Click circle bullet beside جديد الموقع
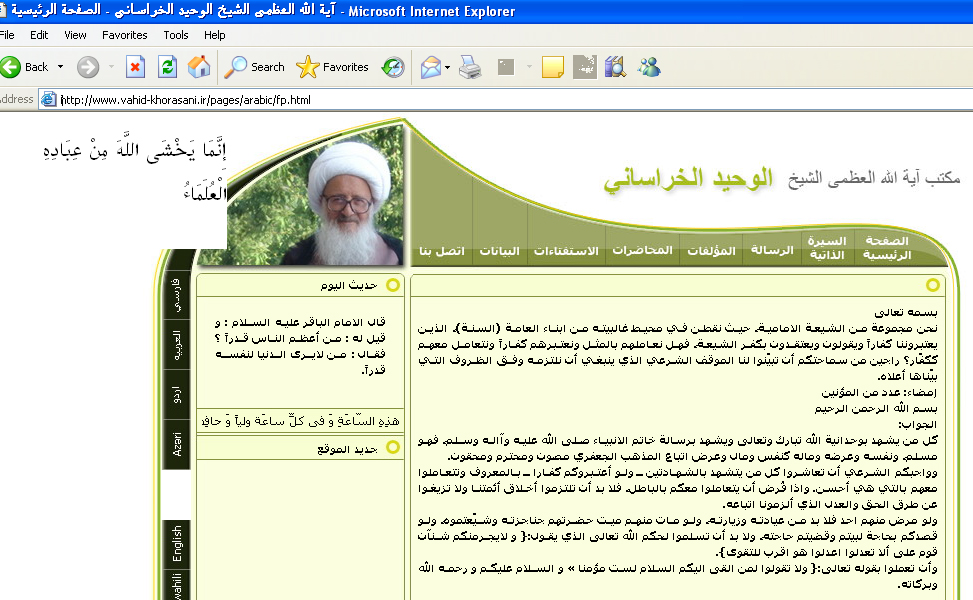 [x=393, y=447]
